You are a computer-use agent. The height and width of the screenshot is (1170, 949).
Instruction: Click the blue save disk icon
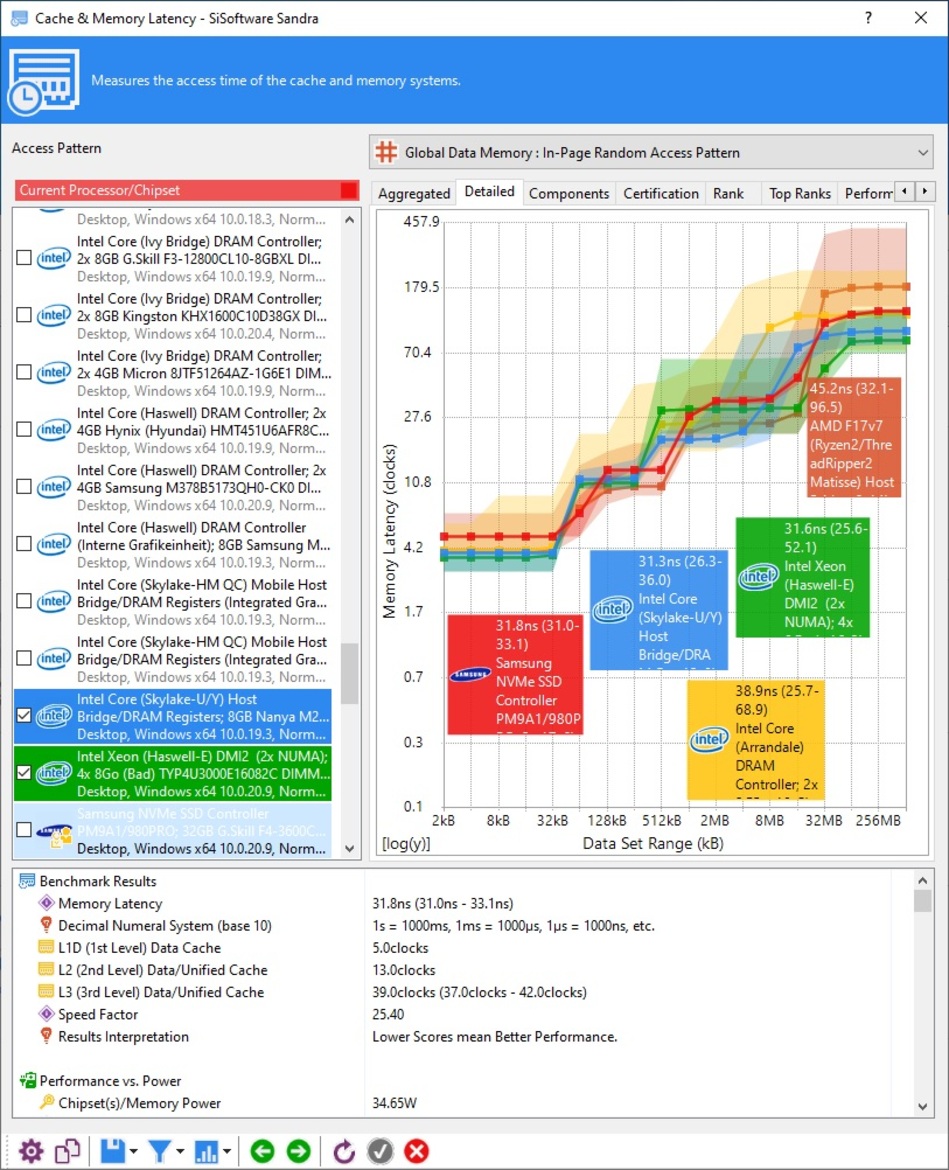113,1151
